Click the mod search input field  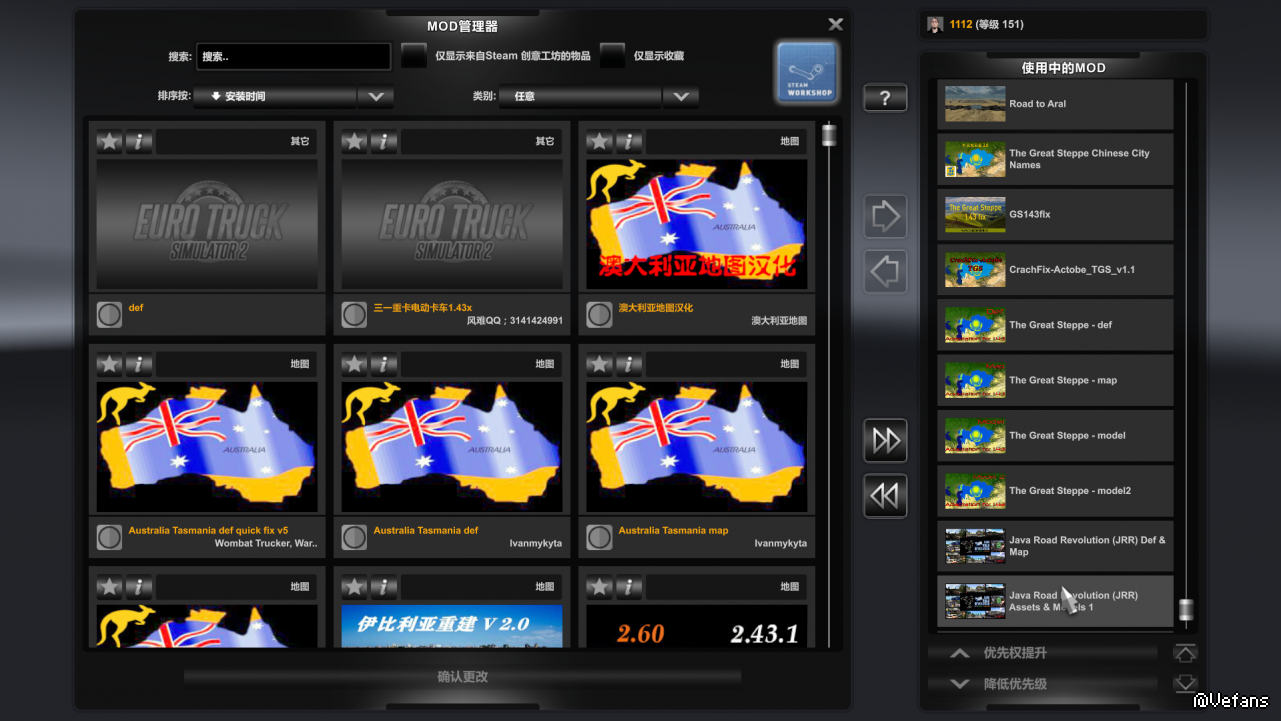tap(293, 57)
